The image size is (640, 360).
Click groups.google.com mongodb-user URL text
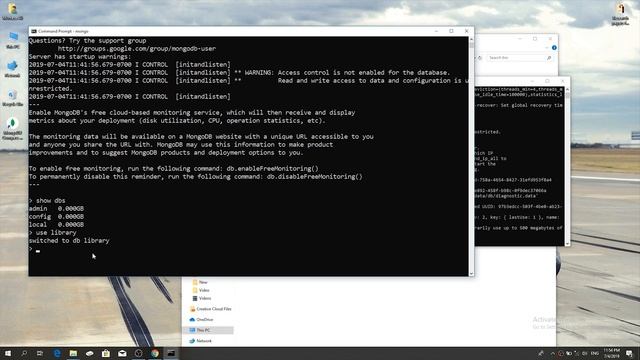[x=137, y=49]
